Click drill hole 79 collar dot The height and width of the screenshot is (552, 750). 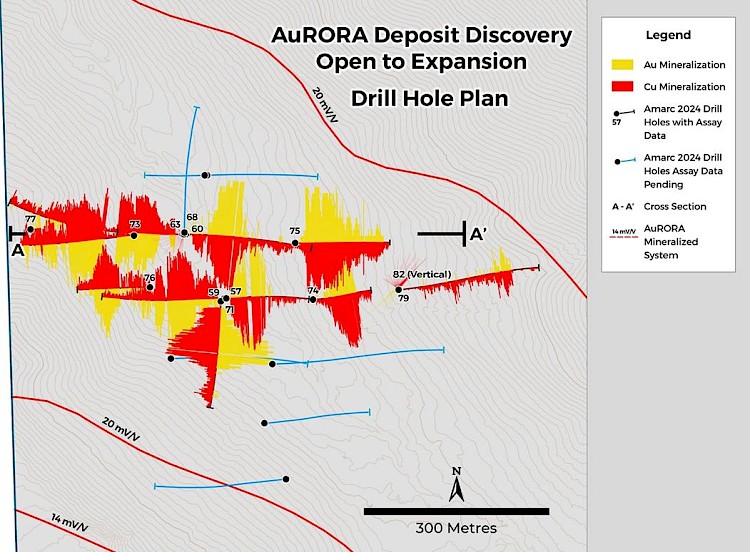[398, 290]
